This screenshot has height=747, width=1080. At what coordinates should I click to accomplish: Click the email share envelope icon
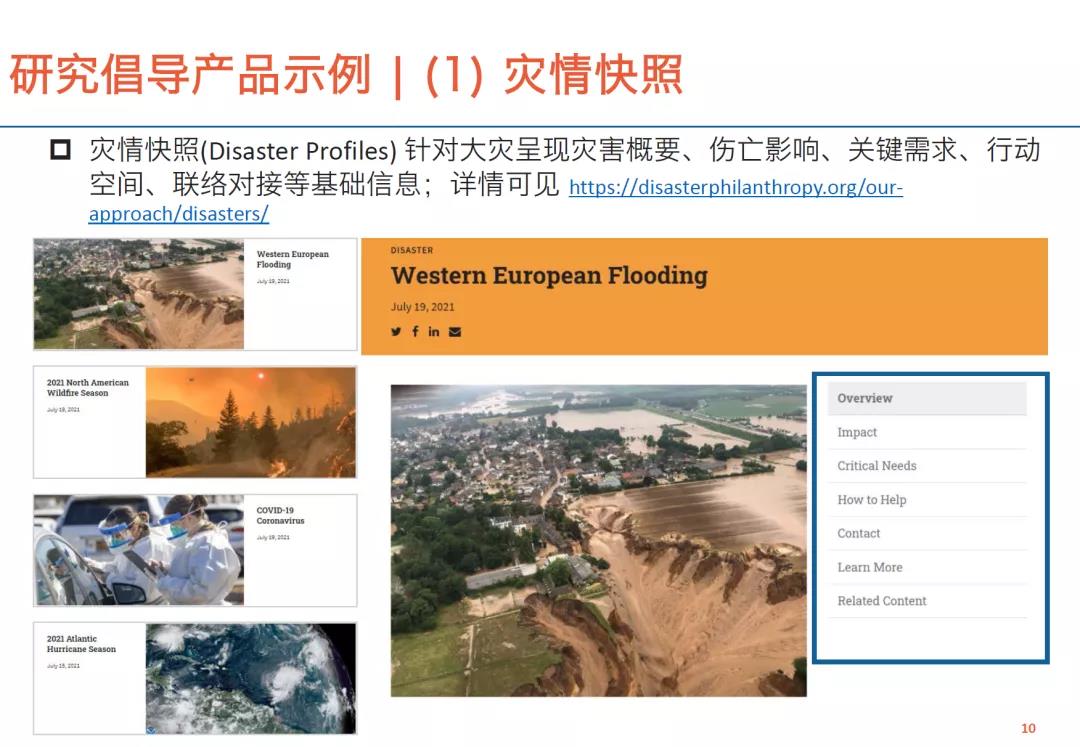coord(455,332)
